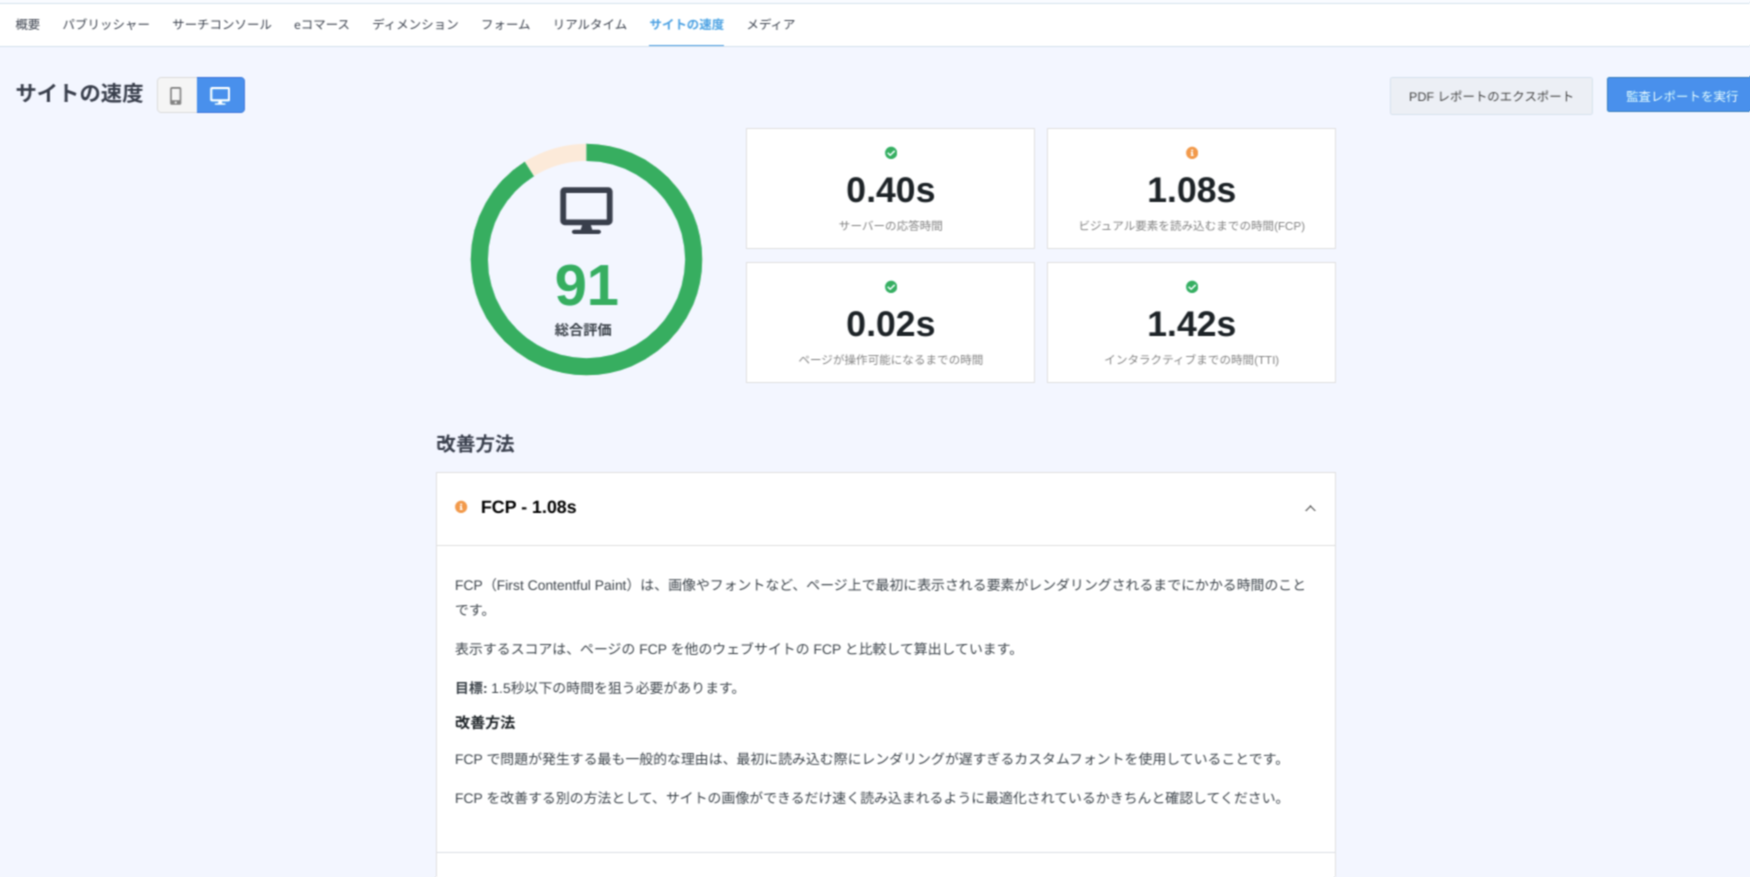1750x877 pixels.
Task: Open the フォーム tab
Action: [x=505, y=24]
